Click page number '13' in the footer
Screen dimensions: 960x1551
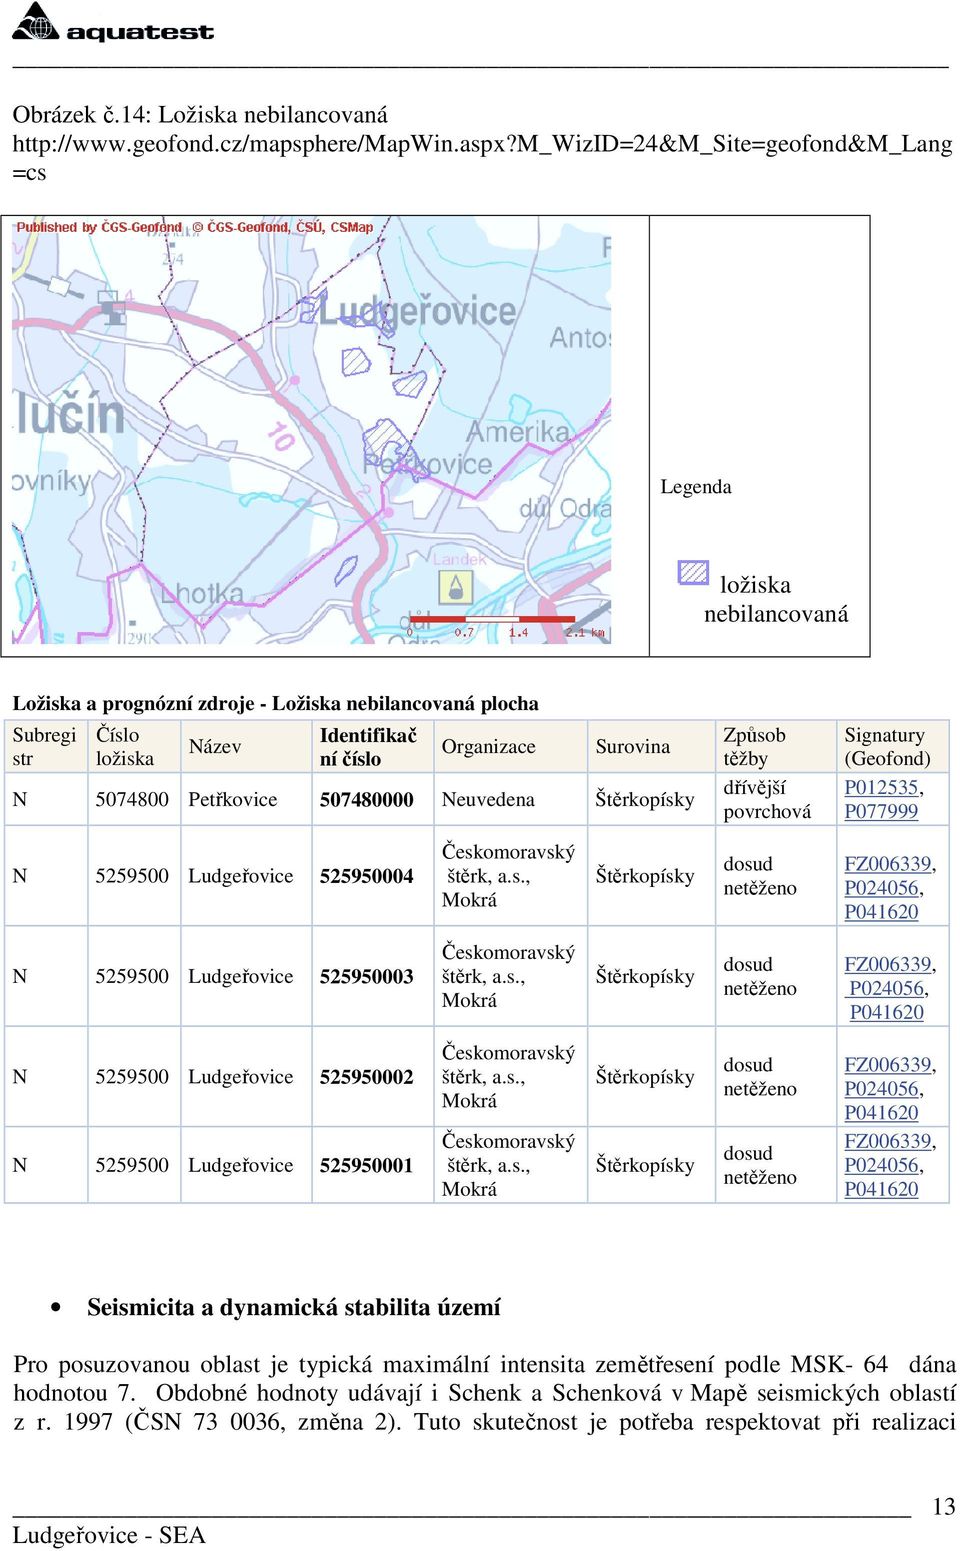944,1507
